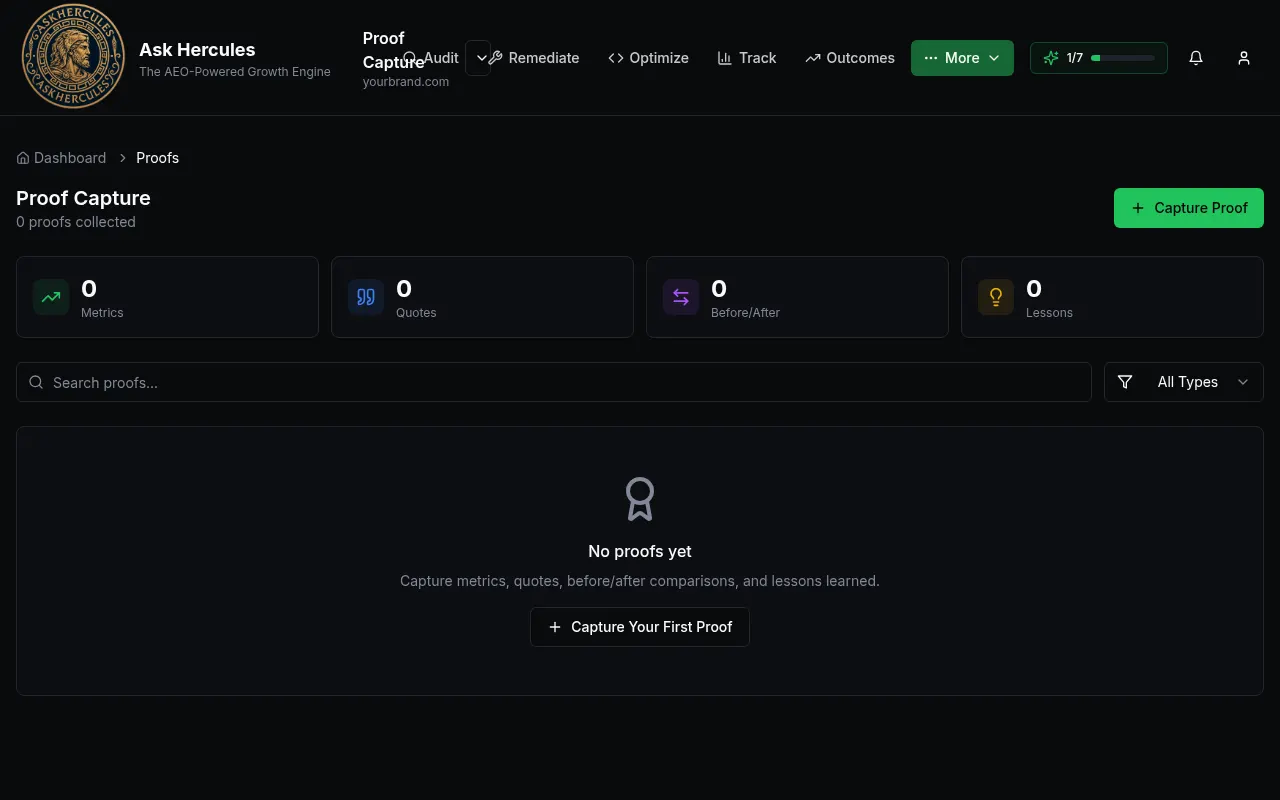Click the yourbrand.com domain text

(x=406, y=82)
